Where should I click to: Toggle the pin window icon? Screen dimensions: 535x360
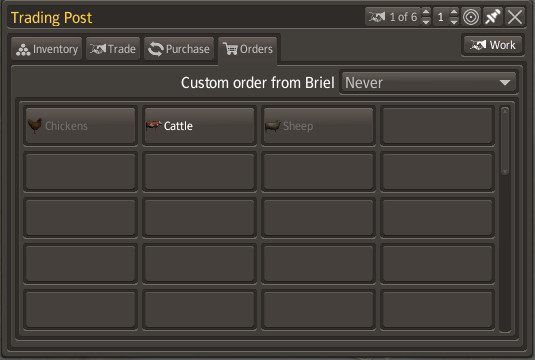click(x=493, y=17)
